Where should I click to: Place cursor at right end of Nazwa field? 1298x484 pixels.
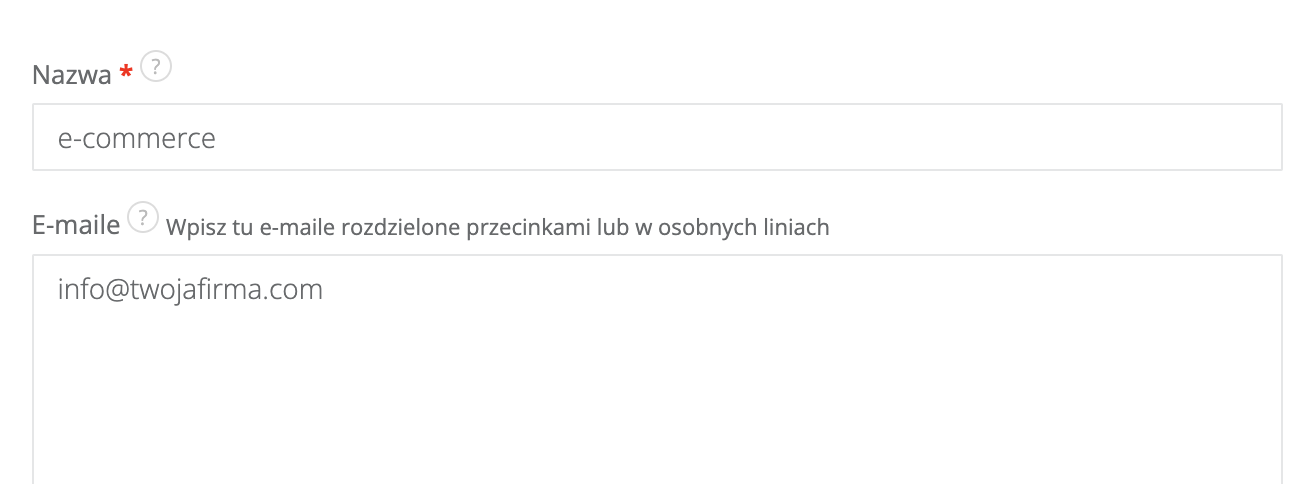[1260, 137]
